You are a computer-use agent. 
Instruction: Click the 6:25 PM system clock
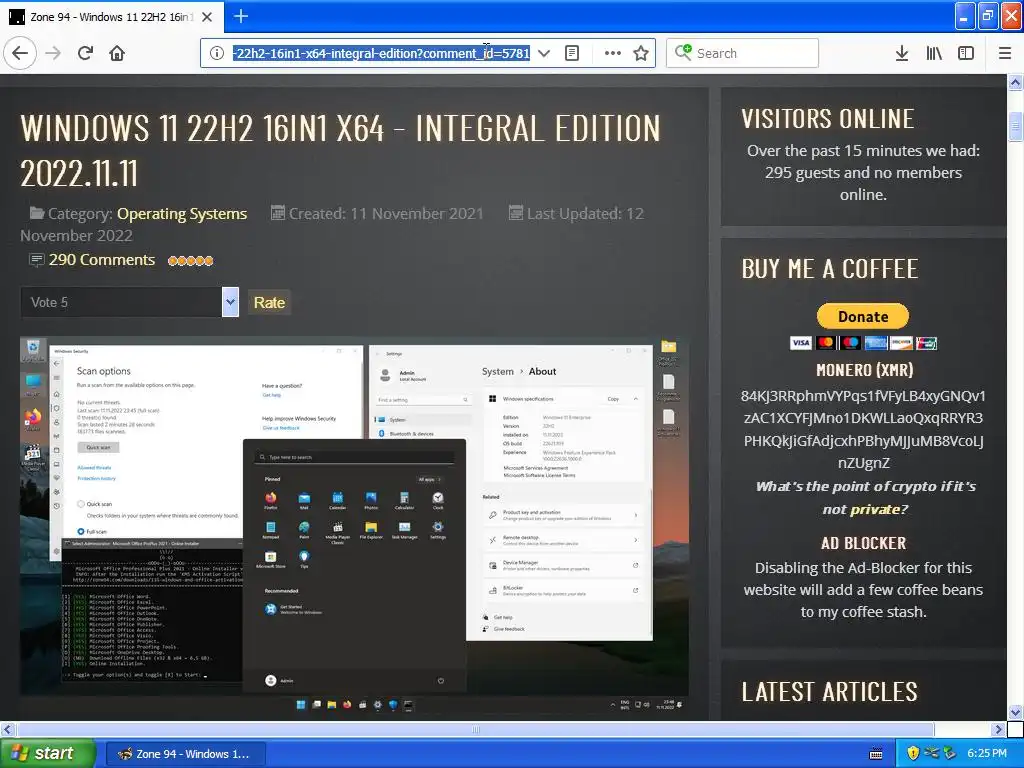[987, 754]
